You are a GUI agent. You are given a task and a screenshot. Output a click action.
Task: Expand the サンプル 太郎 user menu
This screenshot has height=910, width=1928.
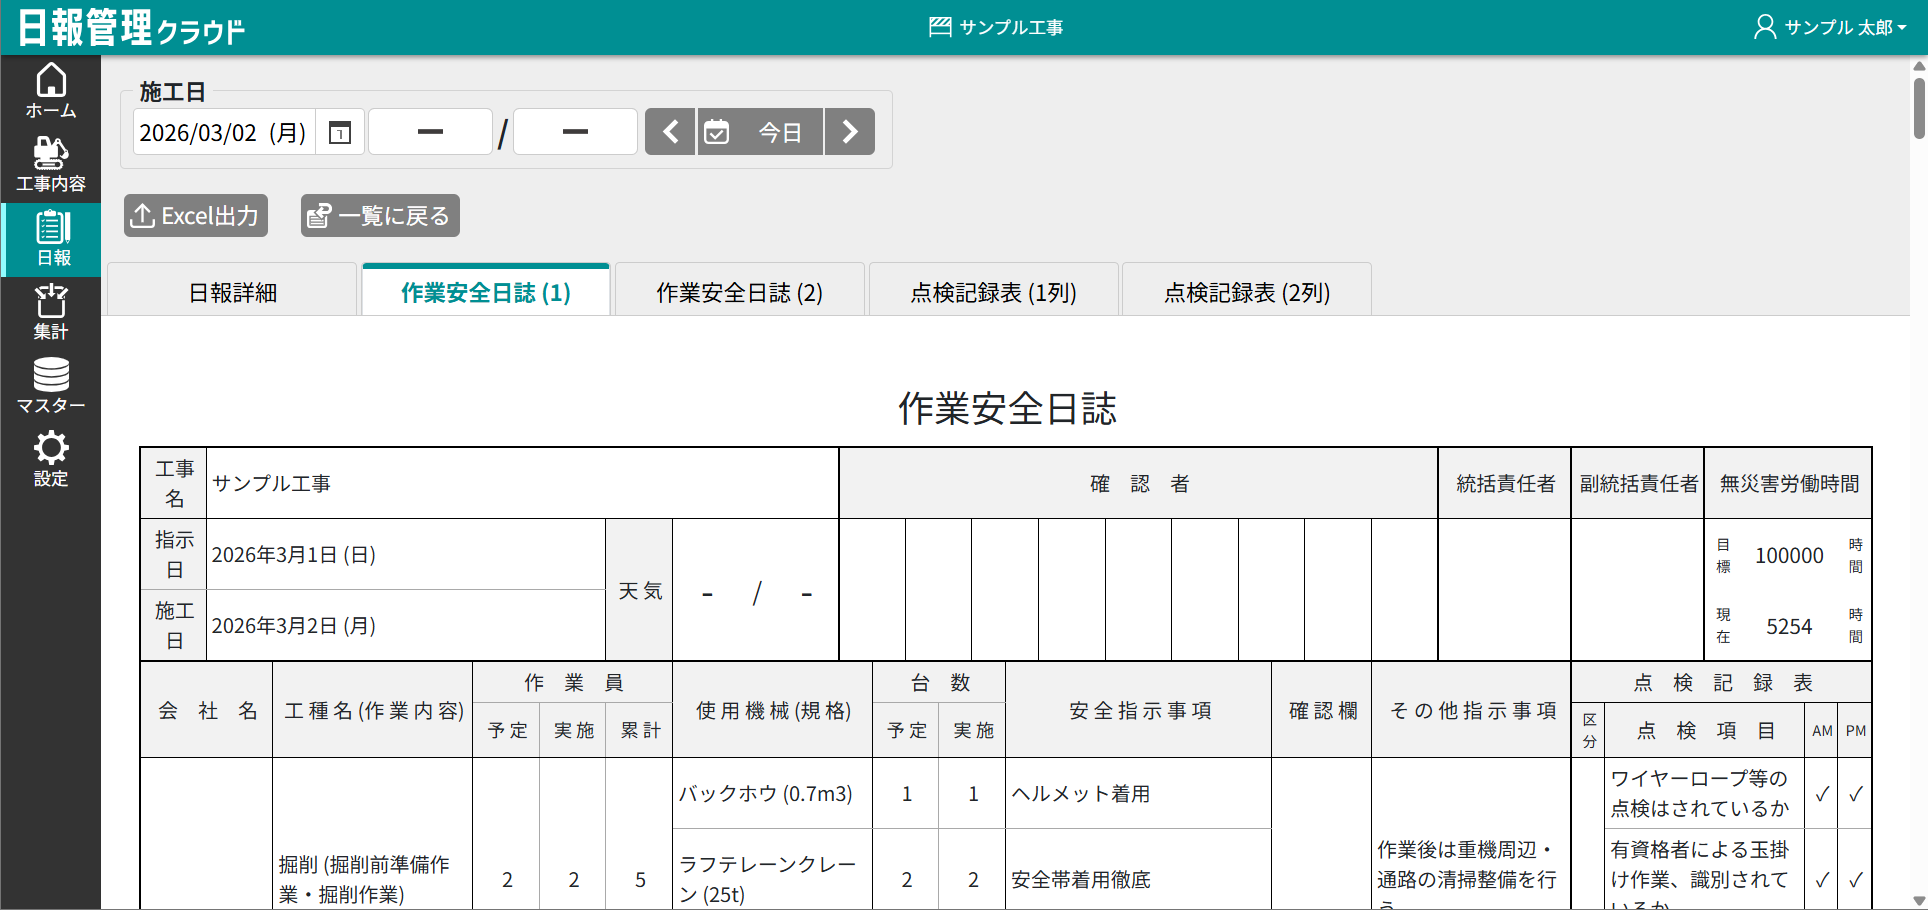point(1830,27)
